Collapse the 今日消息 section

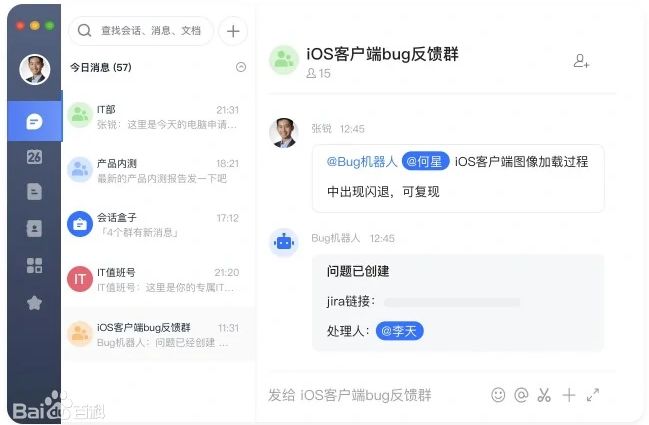240,67
